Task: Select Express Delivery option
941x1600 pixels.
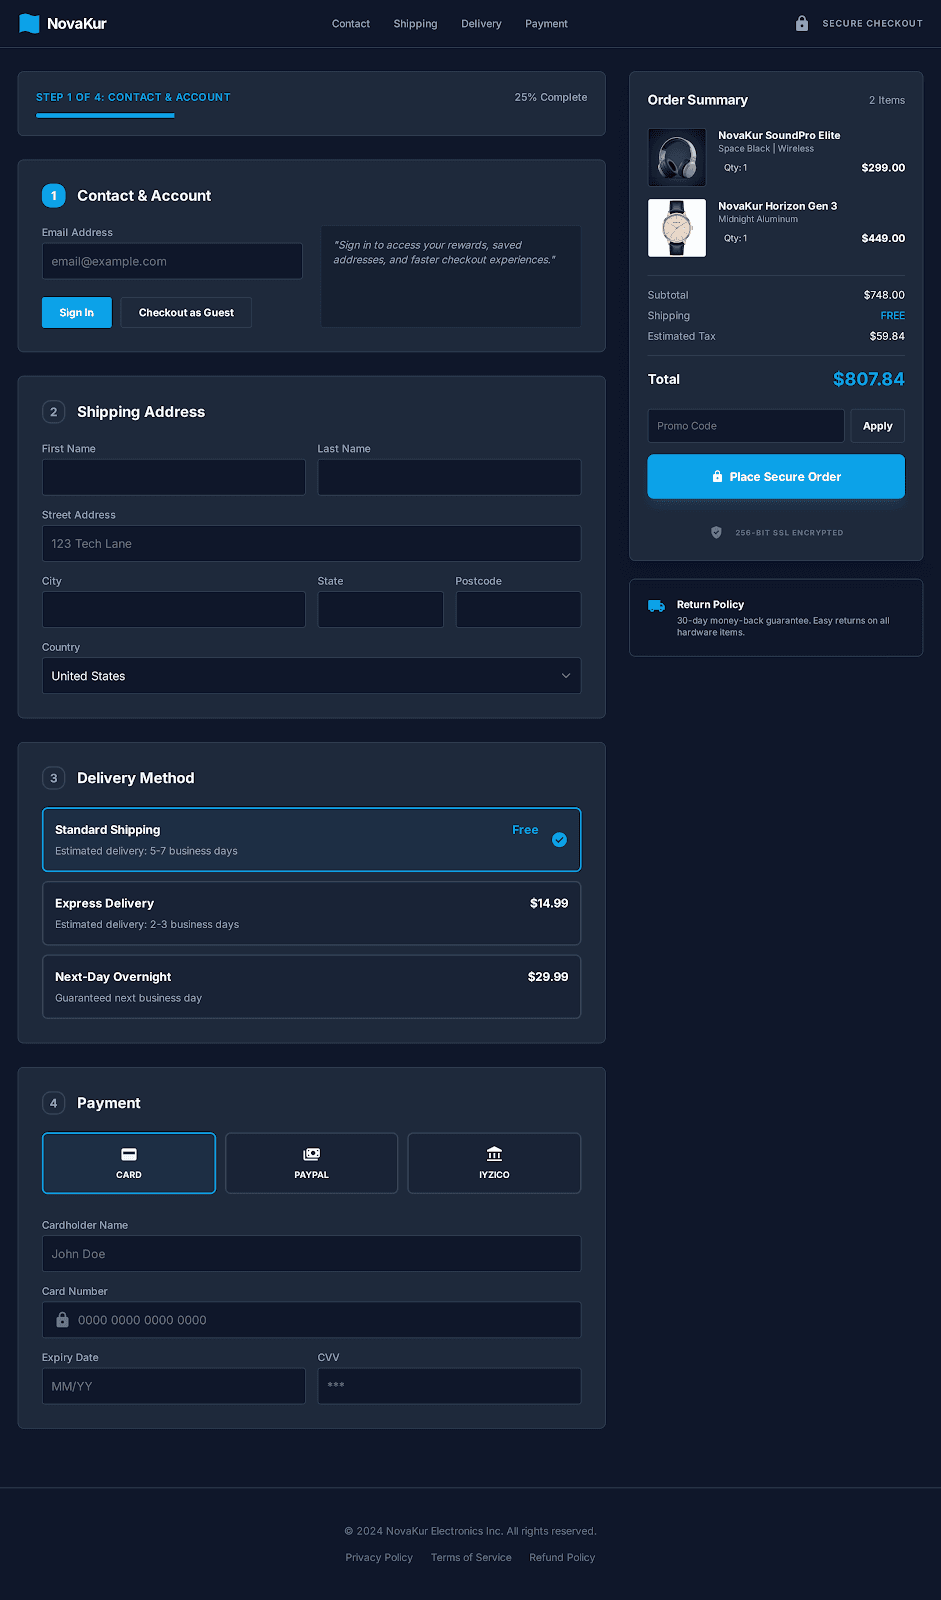Action: click(x=311, y=913)
